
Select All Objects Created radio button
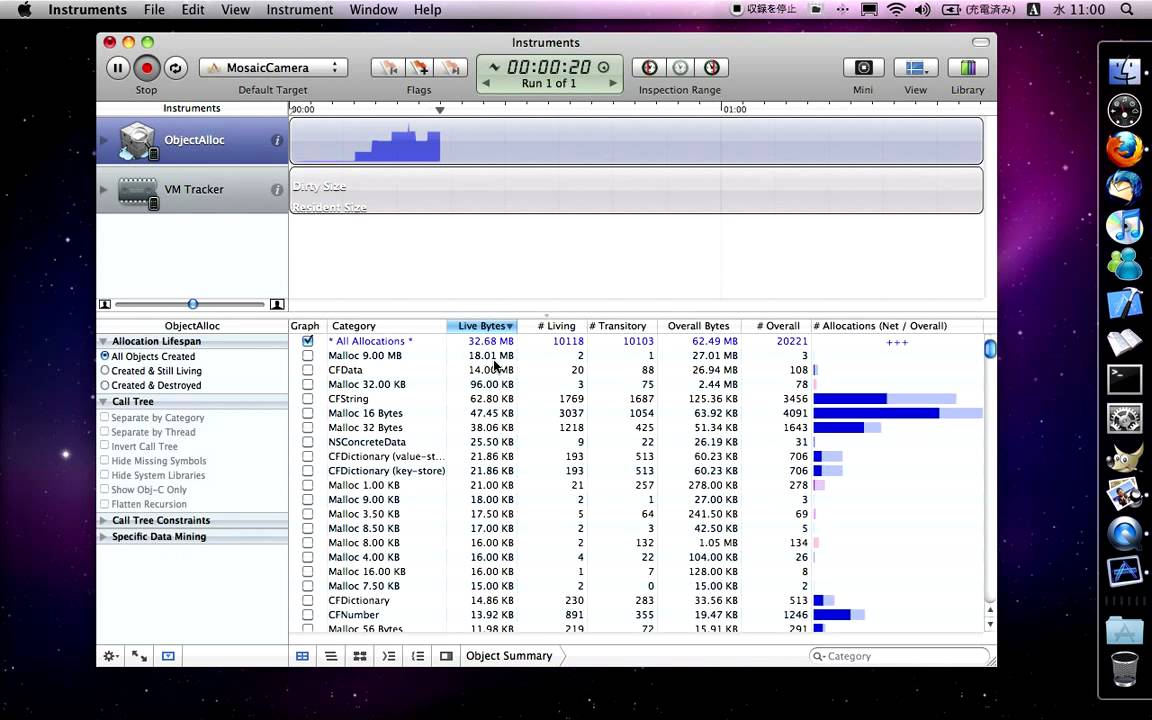click(105, 356)
